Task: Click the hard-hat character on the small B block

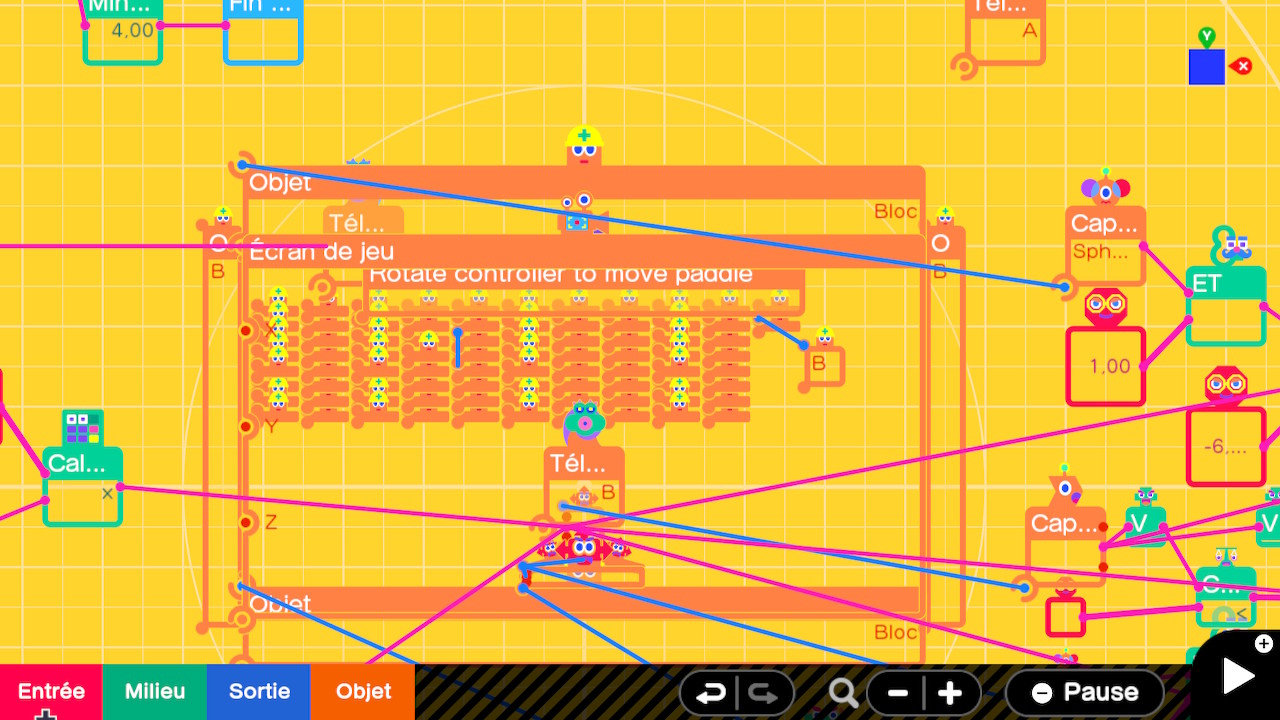Action: click(824, 336)
